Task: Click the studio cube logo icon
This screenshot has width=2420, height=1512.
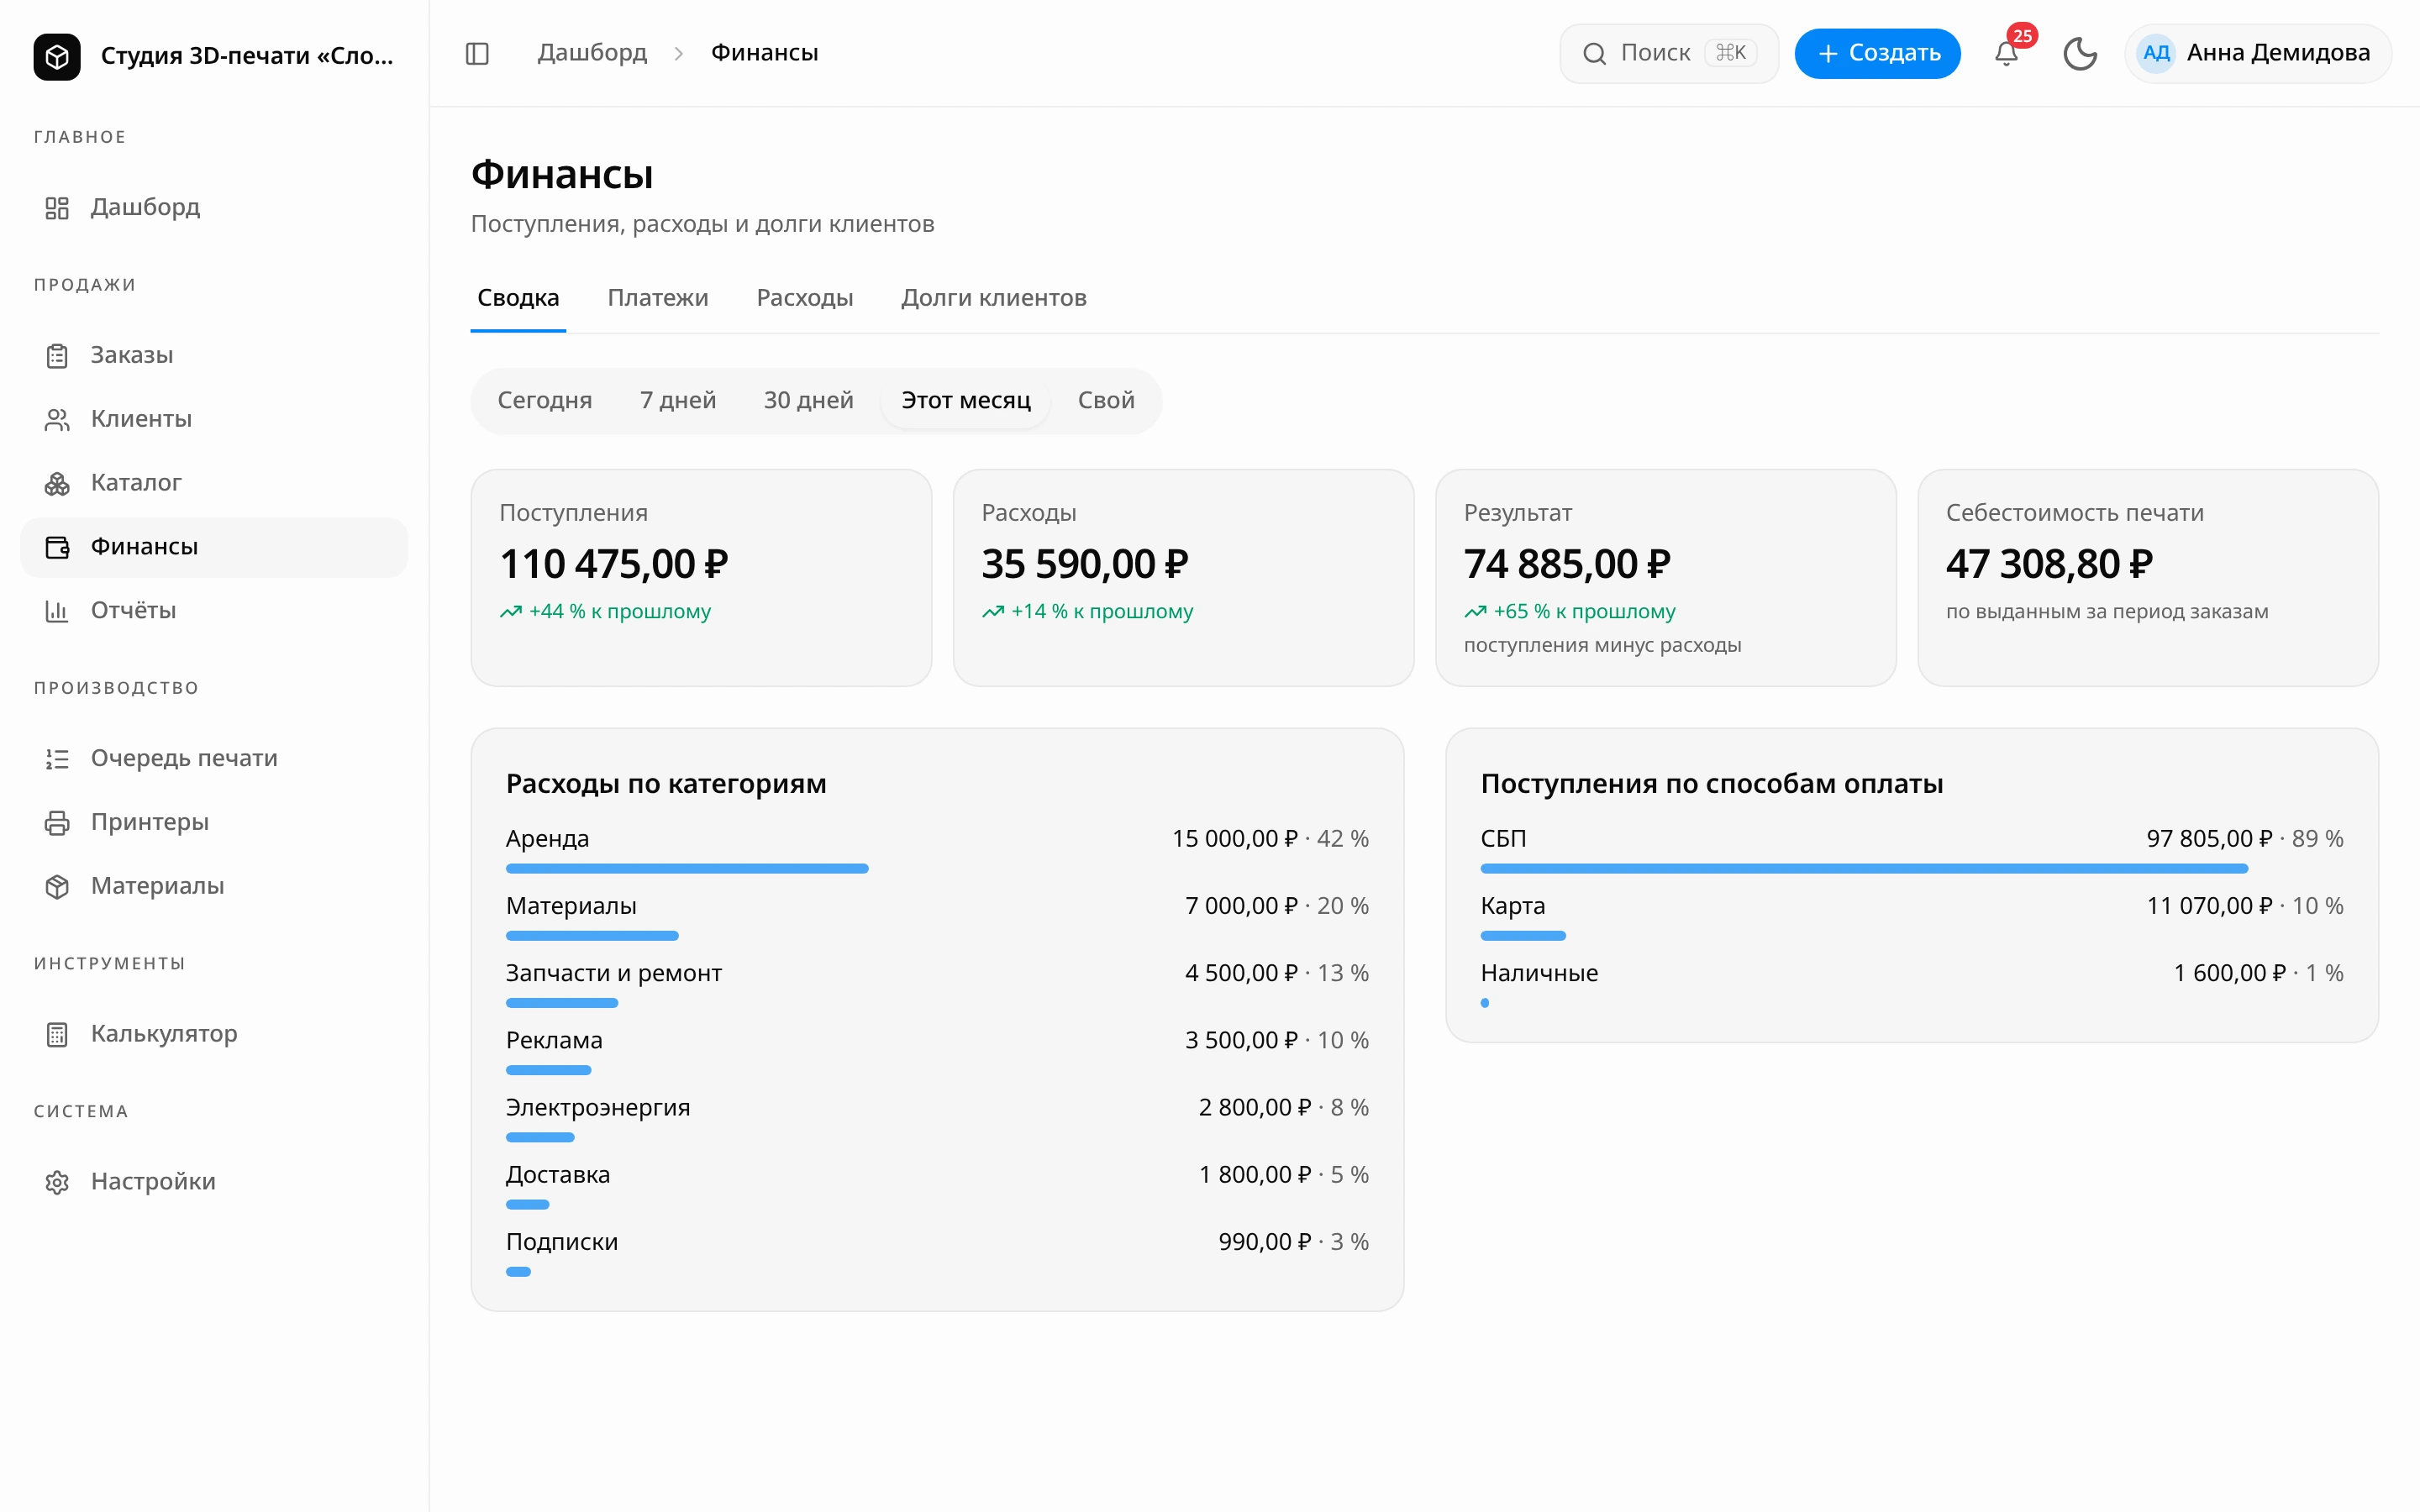Action: click(57, 56)
